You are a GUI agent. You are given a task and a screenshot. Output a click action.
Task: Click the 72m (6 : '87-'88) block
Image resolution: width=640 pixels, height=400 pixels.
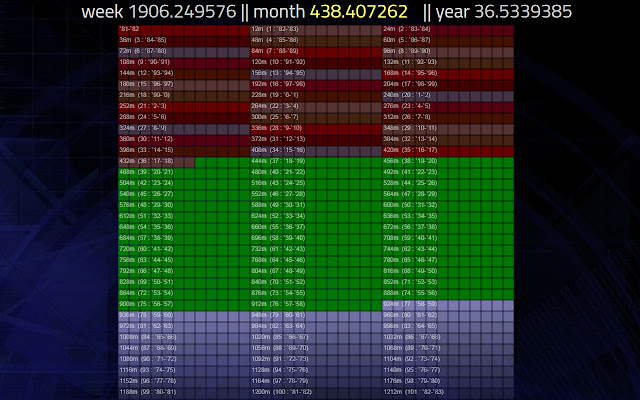click(184, 51)
